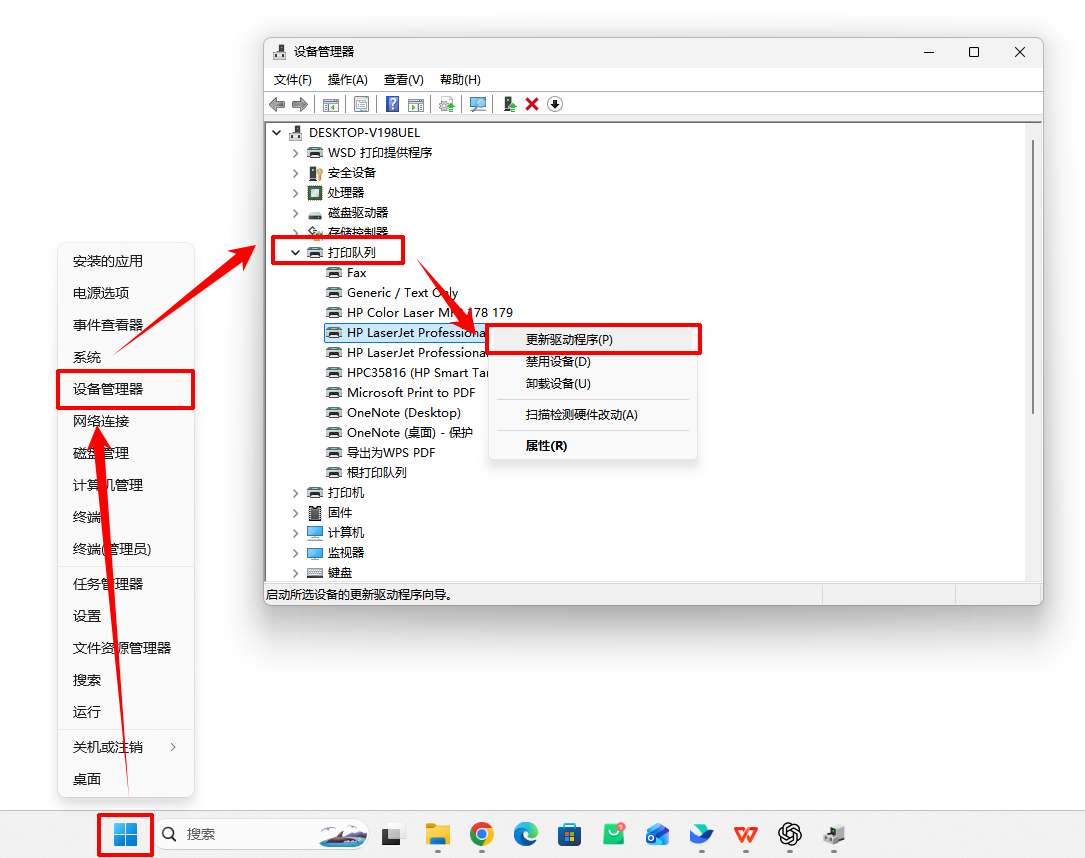
Task: Open 任务管理器 from the Start context menu
Action: click(125, 584)
